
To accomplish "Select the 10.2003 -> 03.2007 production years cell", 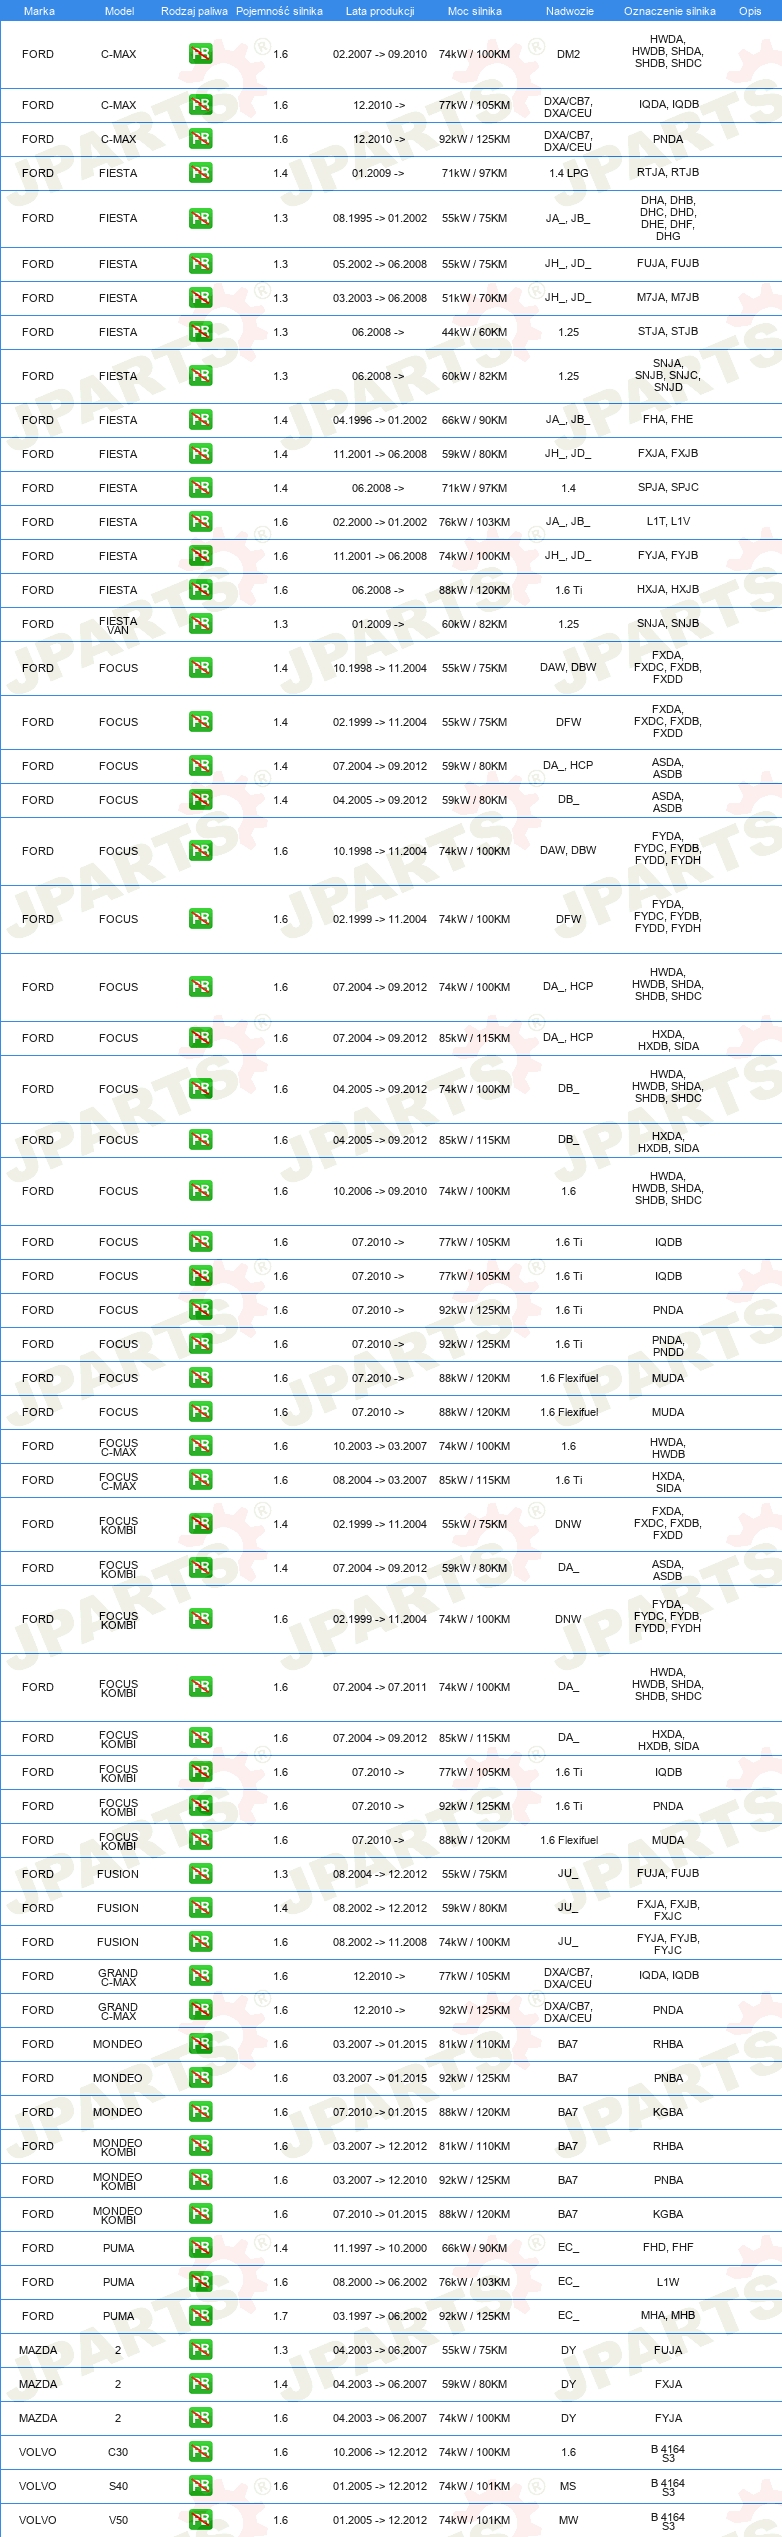I will 380,1446.
